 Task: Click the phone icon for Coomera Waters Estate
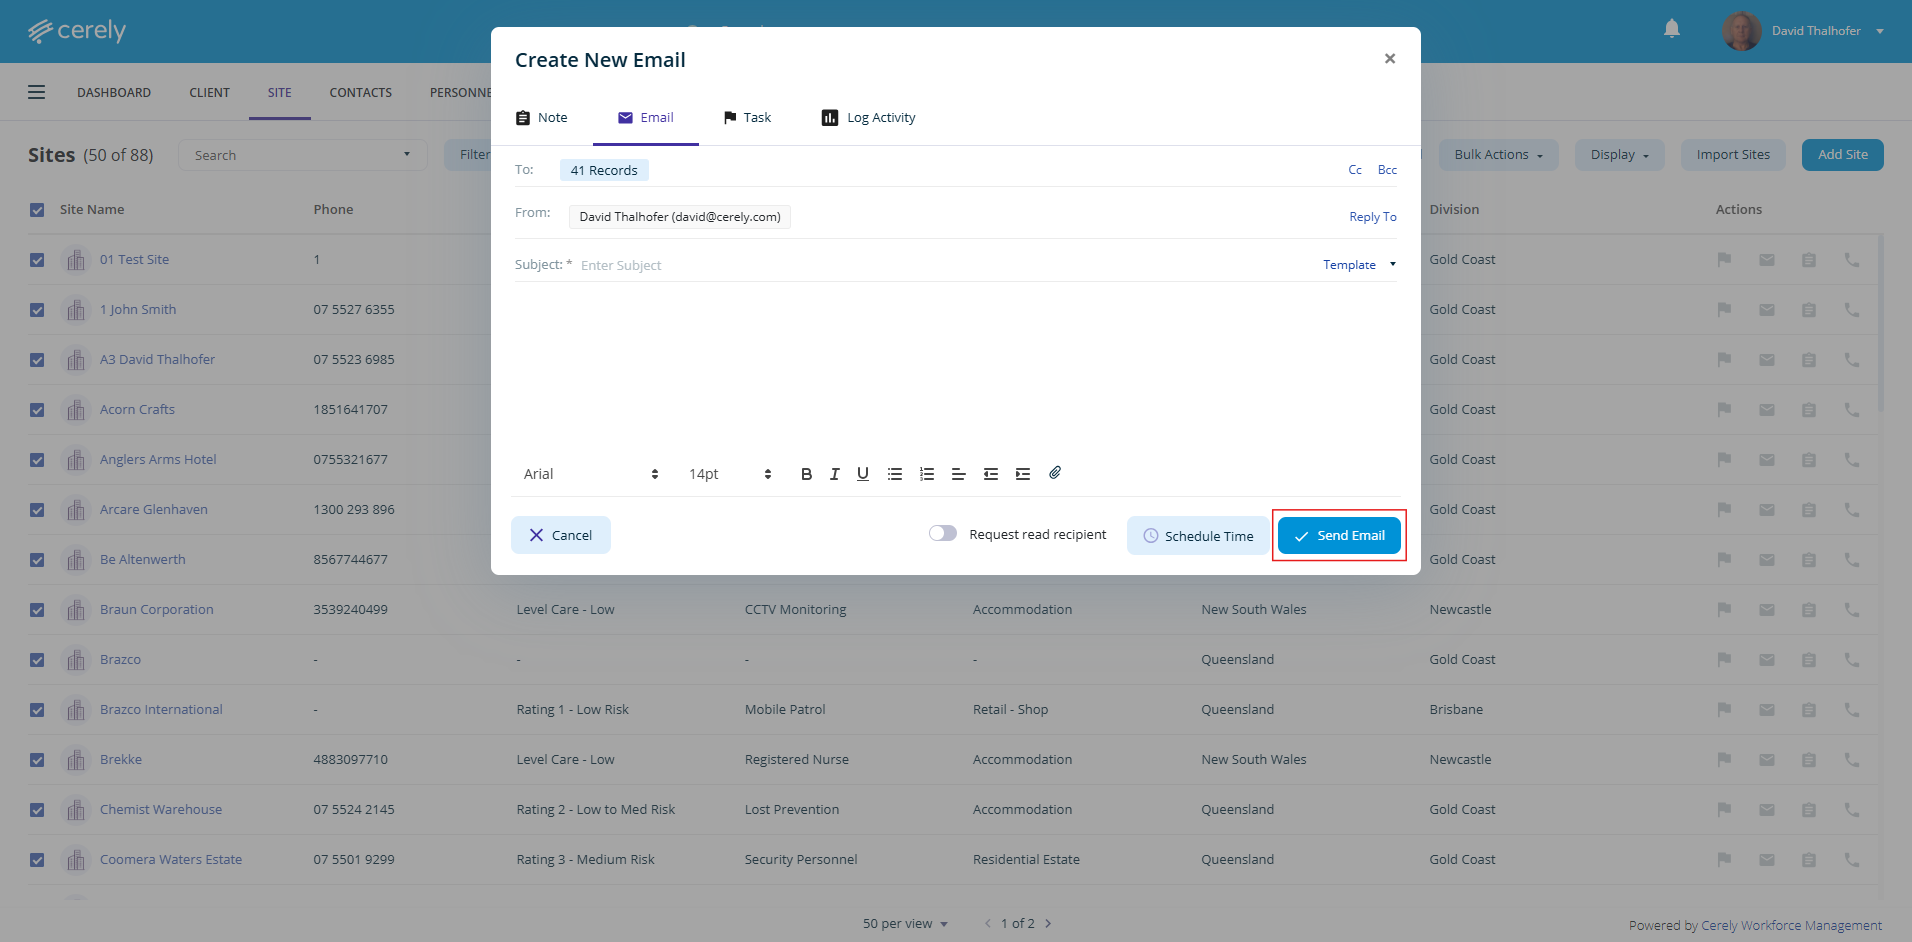pos(1852,860)
